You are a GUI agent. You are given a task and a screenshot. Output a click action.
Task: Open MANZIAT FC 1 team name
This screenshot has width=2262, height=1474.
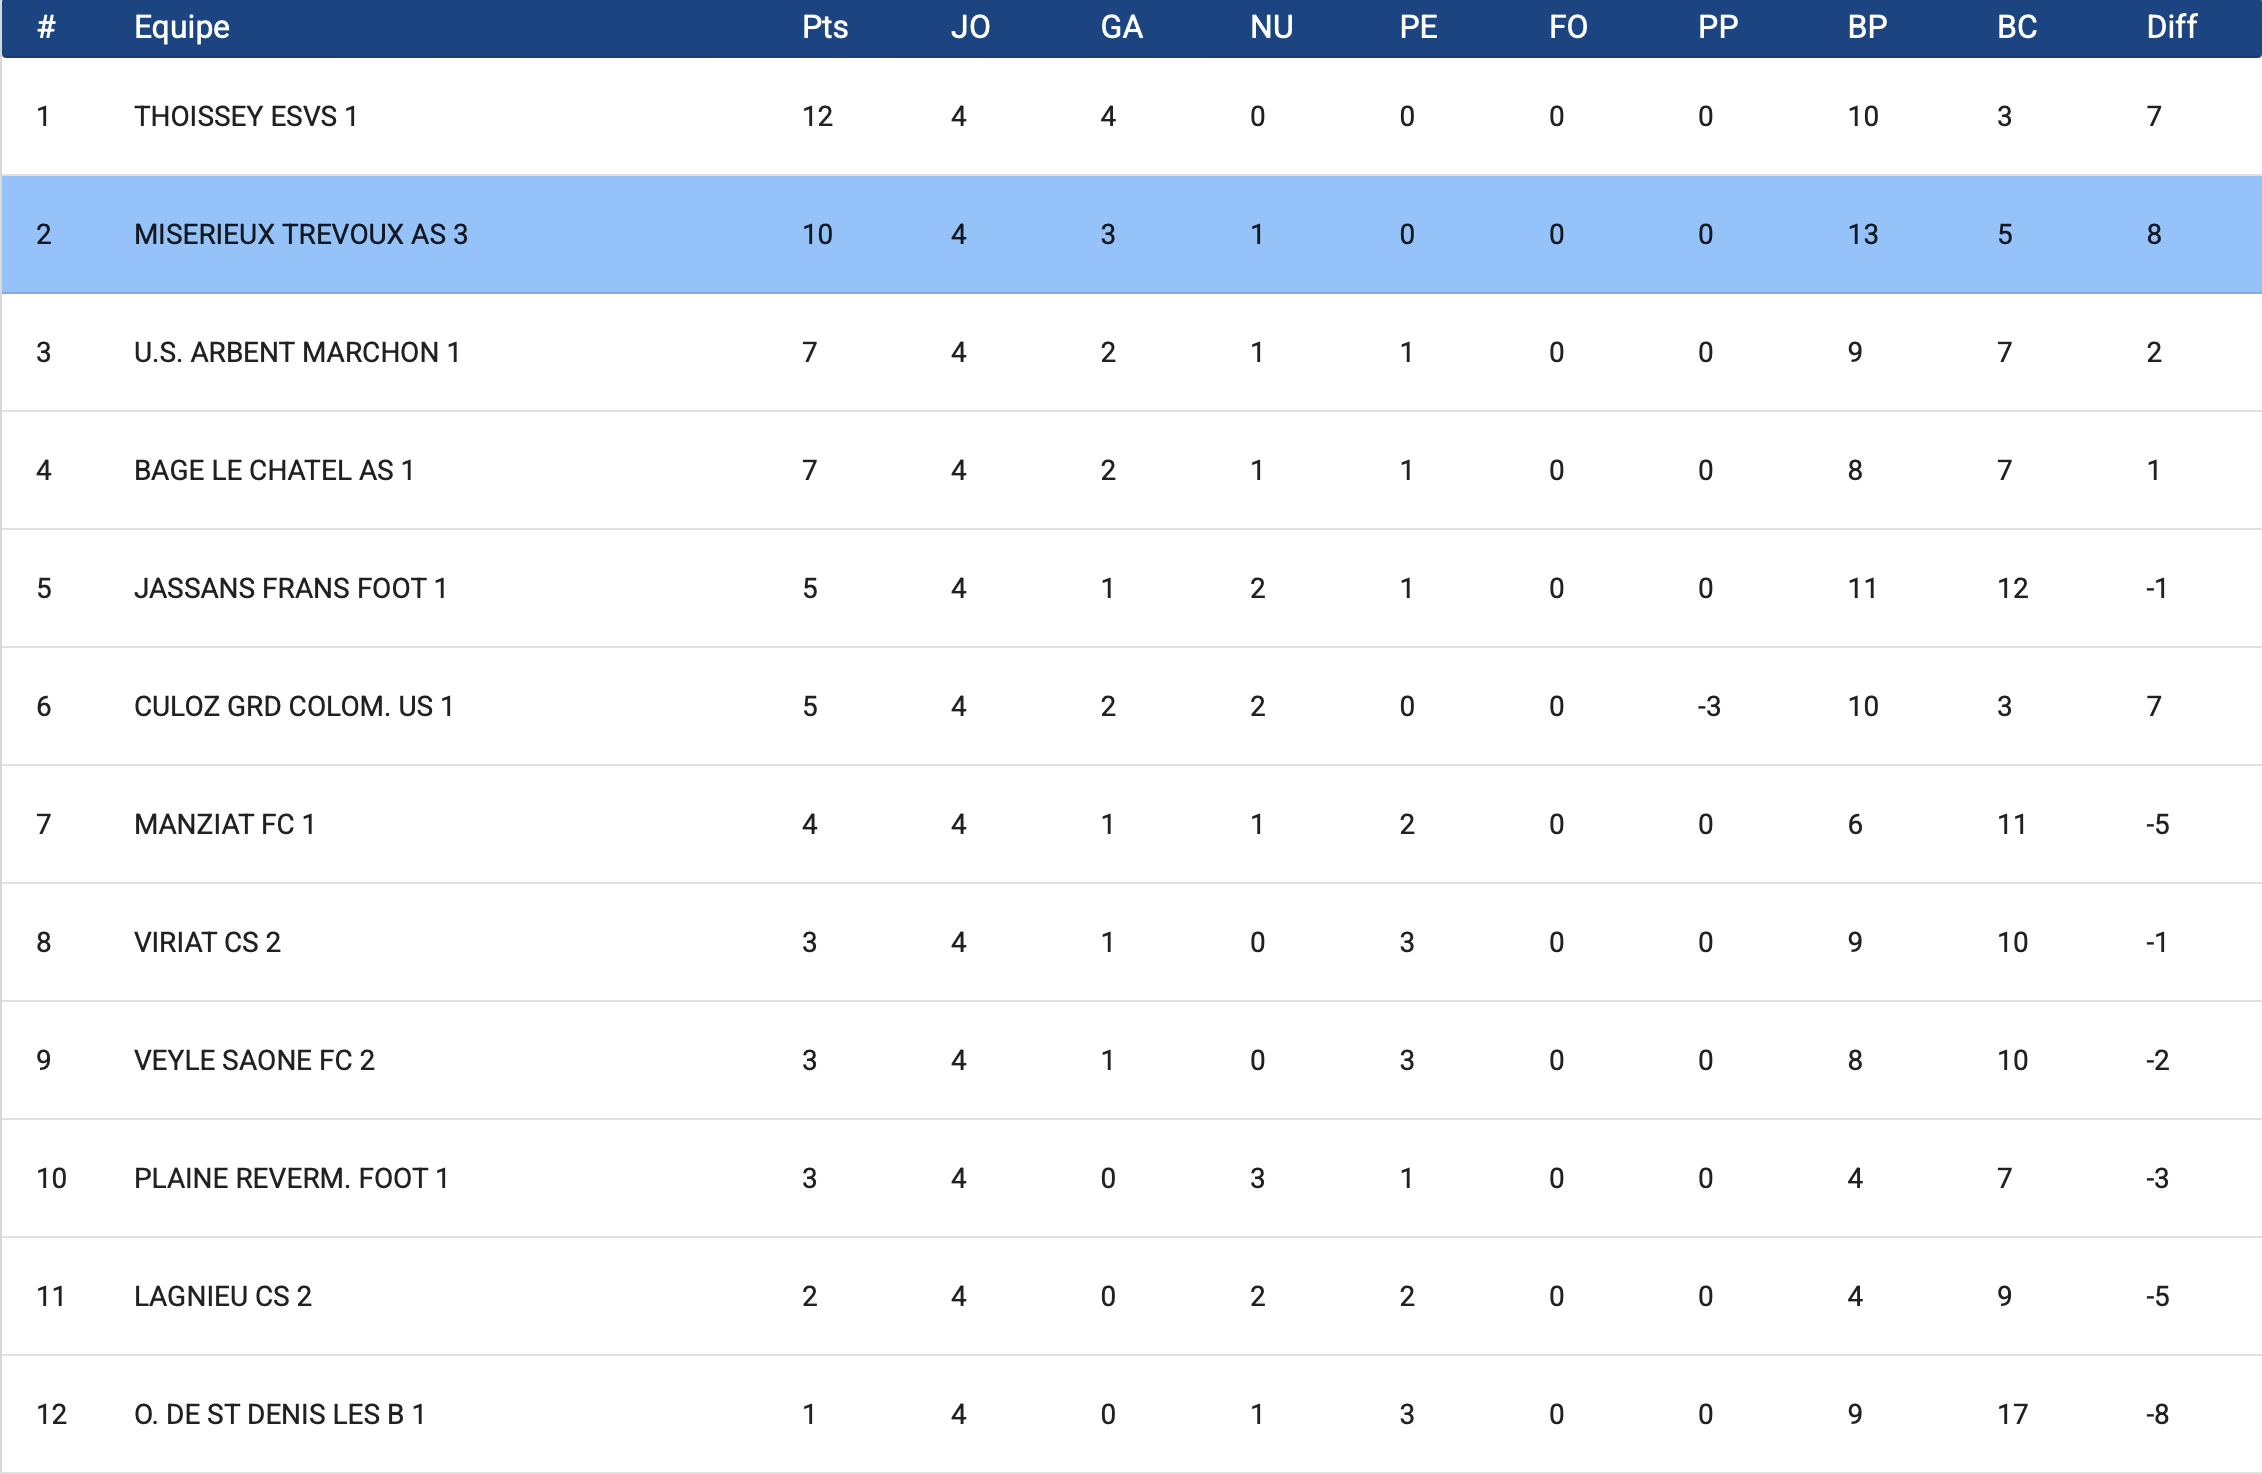(x=224, y=825)
